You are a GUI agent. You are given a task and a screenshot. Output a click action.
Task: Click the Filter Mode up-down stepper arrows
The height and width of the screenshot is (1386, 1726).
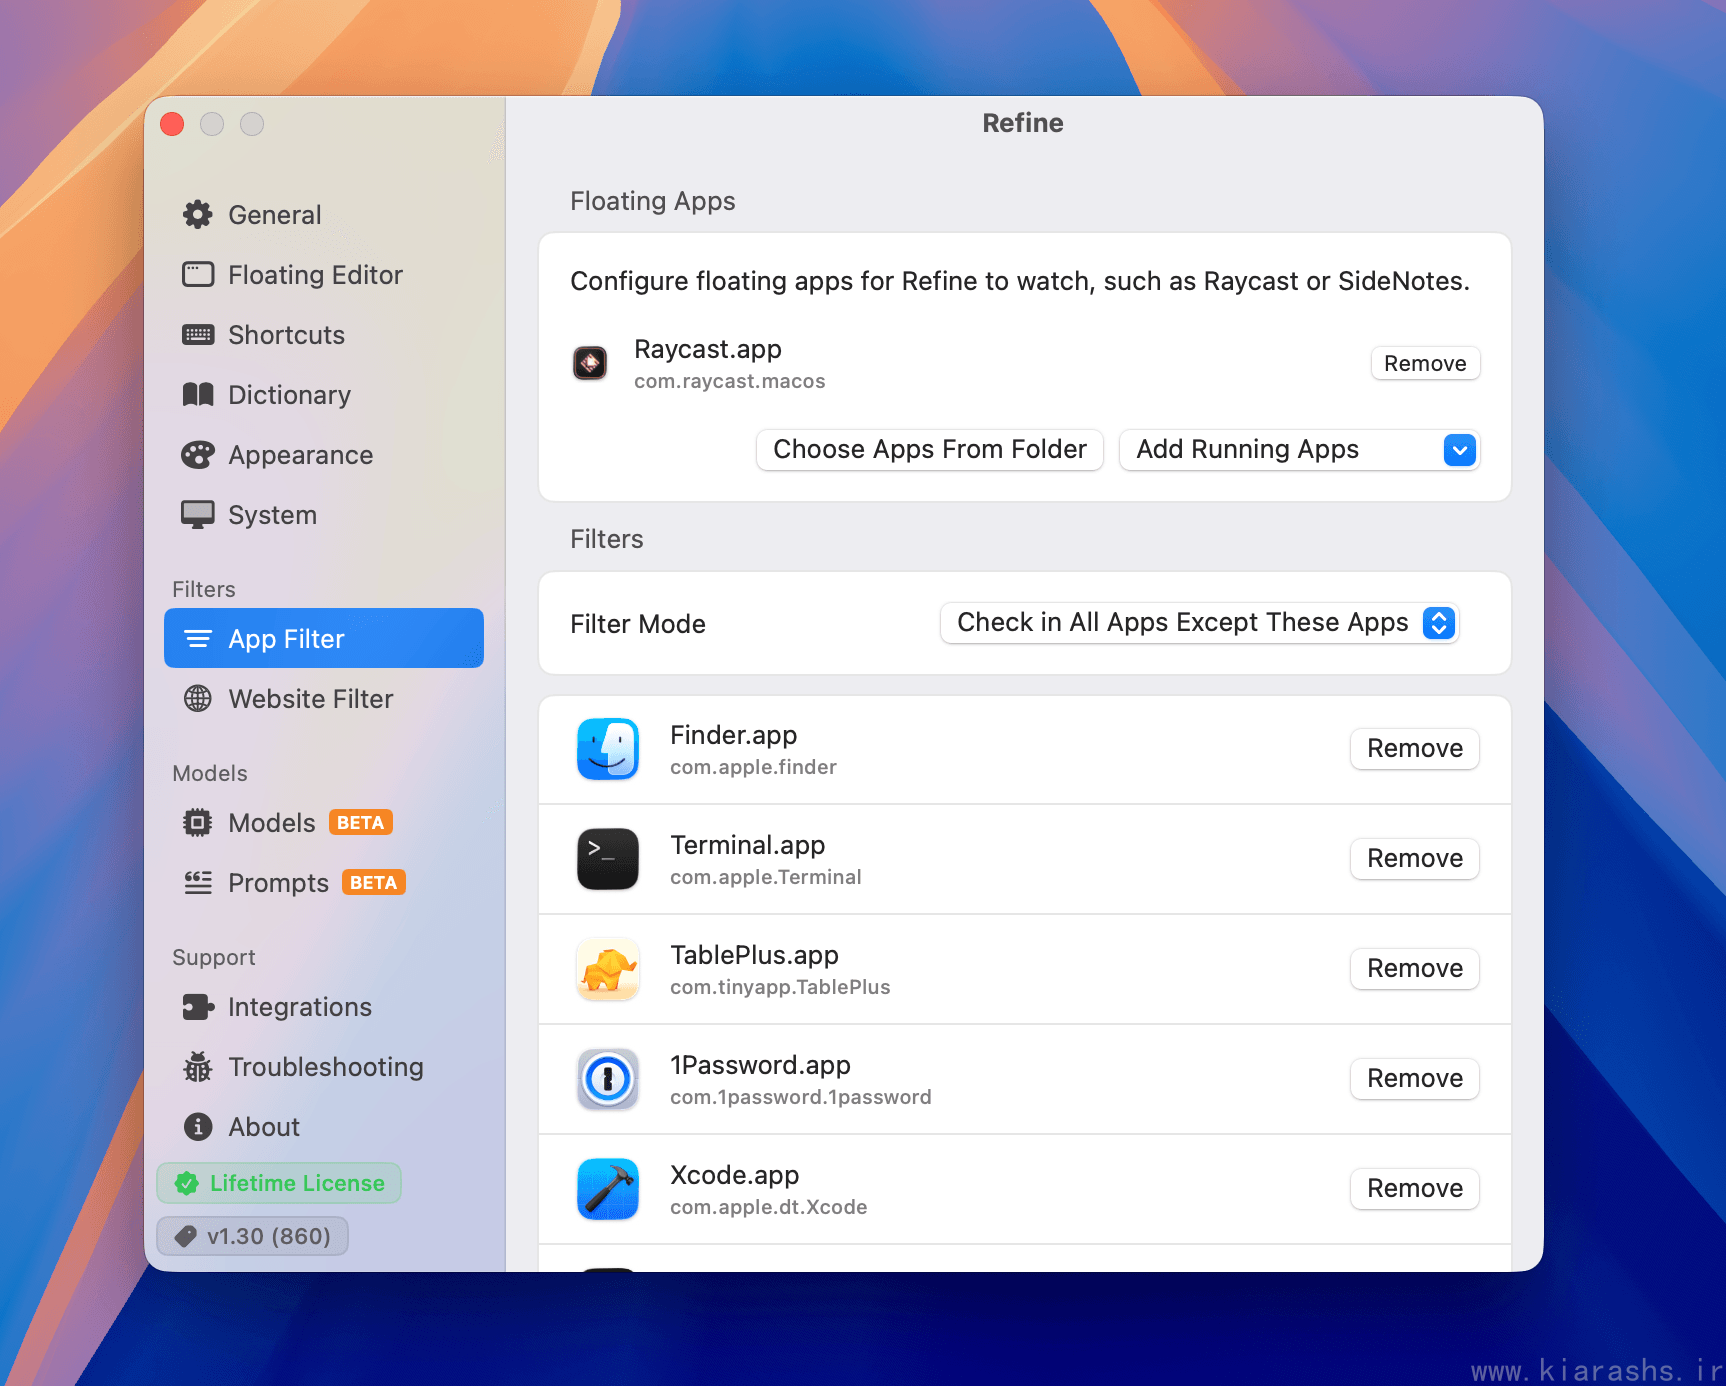pyautogui.click(x=1439, y=623)
